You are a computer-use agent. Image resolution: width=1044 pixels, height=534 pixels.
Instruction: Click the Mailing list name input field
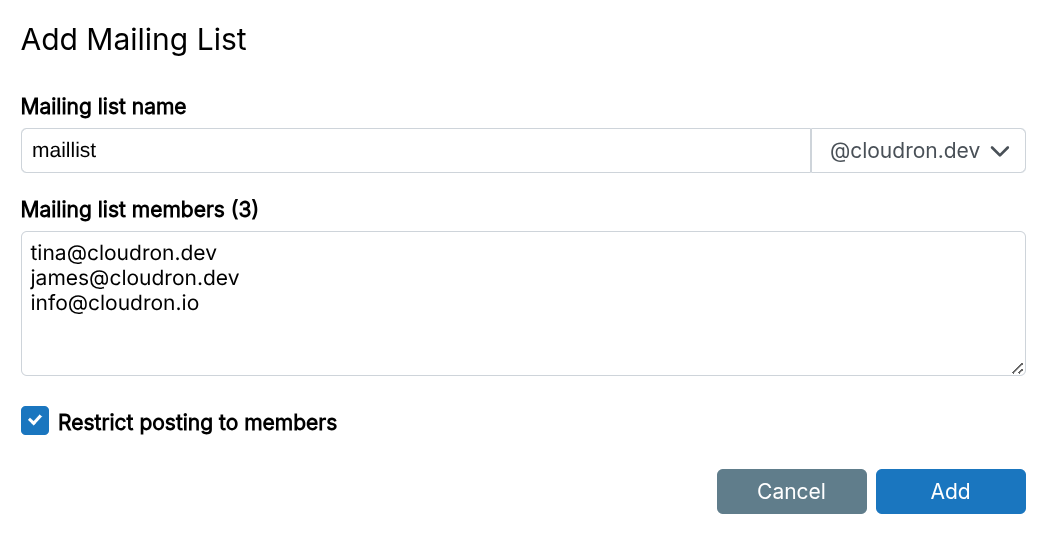[x=415, y=151]
